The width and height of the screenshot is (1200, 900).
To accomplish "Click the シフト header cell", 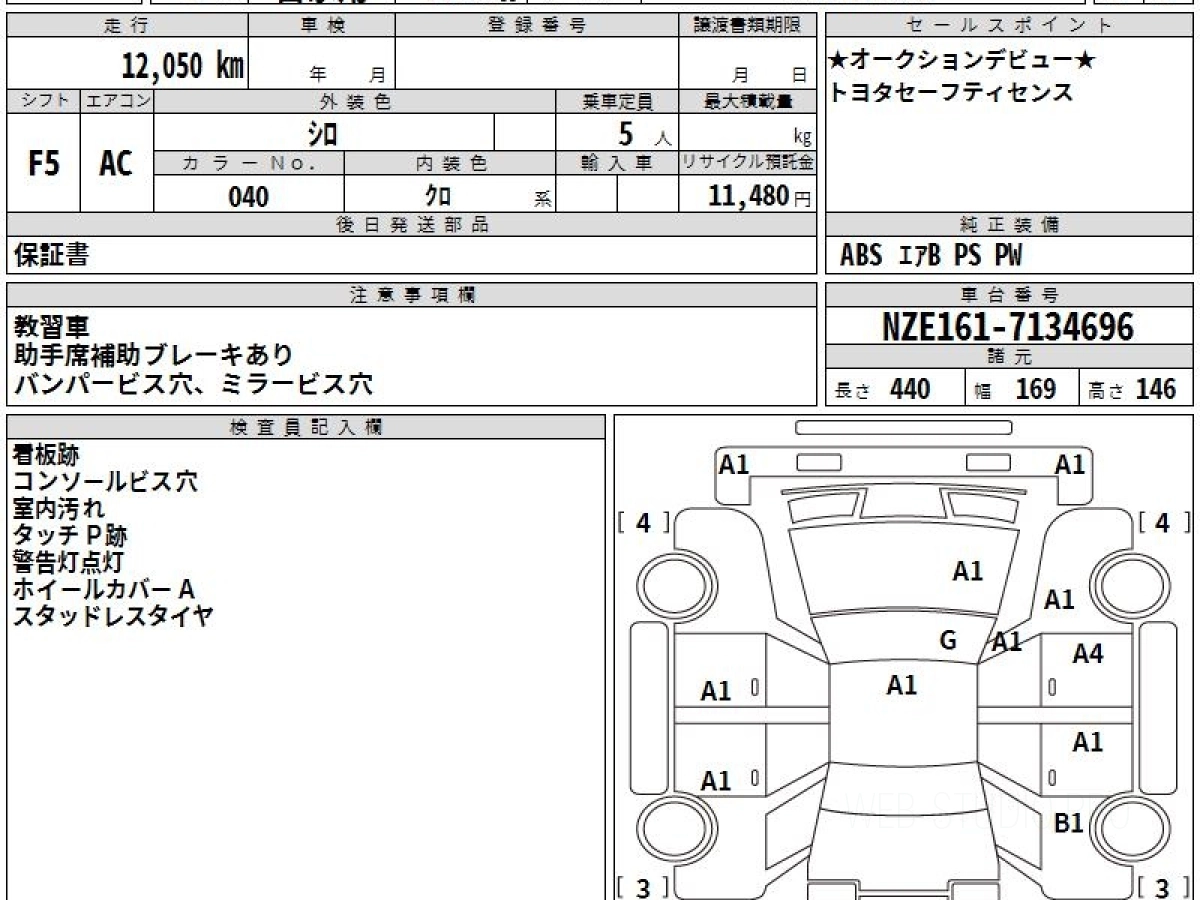I will 44,101.
